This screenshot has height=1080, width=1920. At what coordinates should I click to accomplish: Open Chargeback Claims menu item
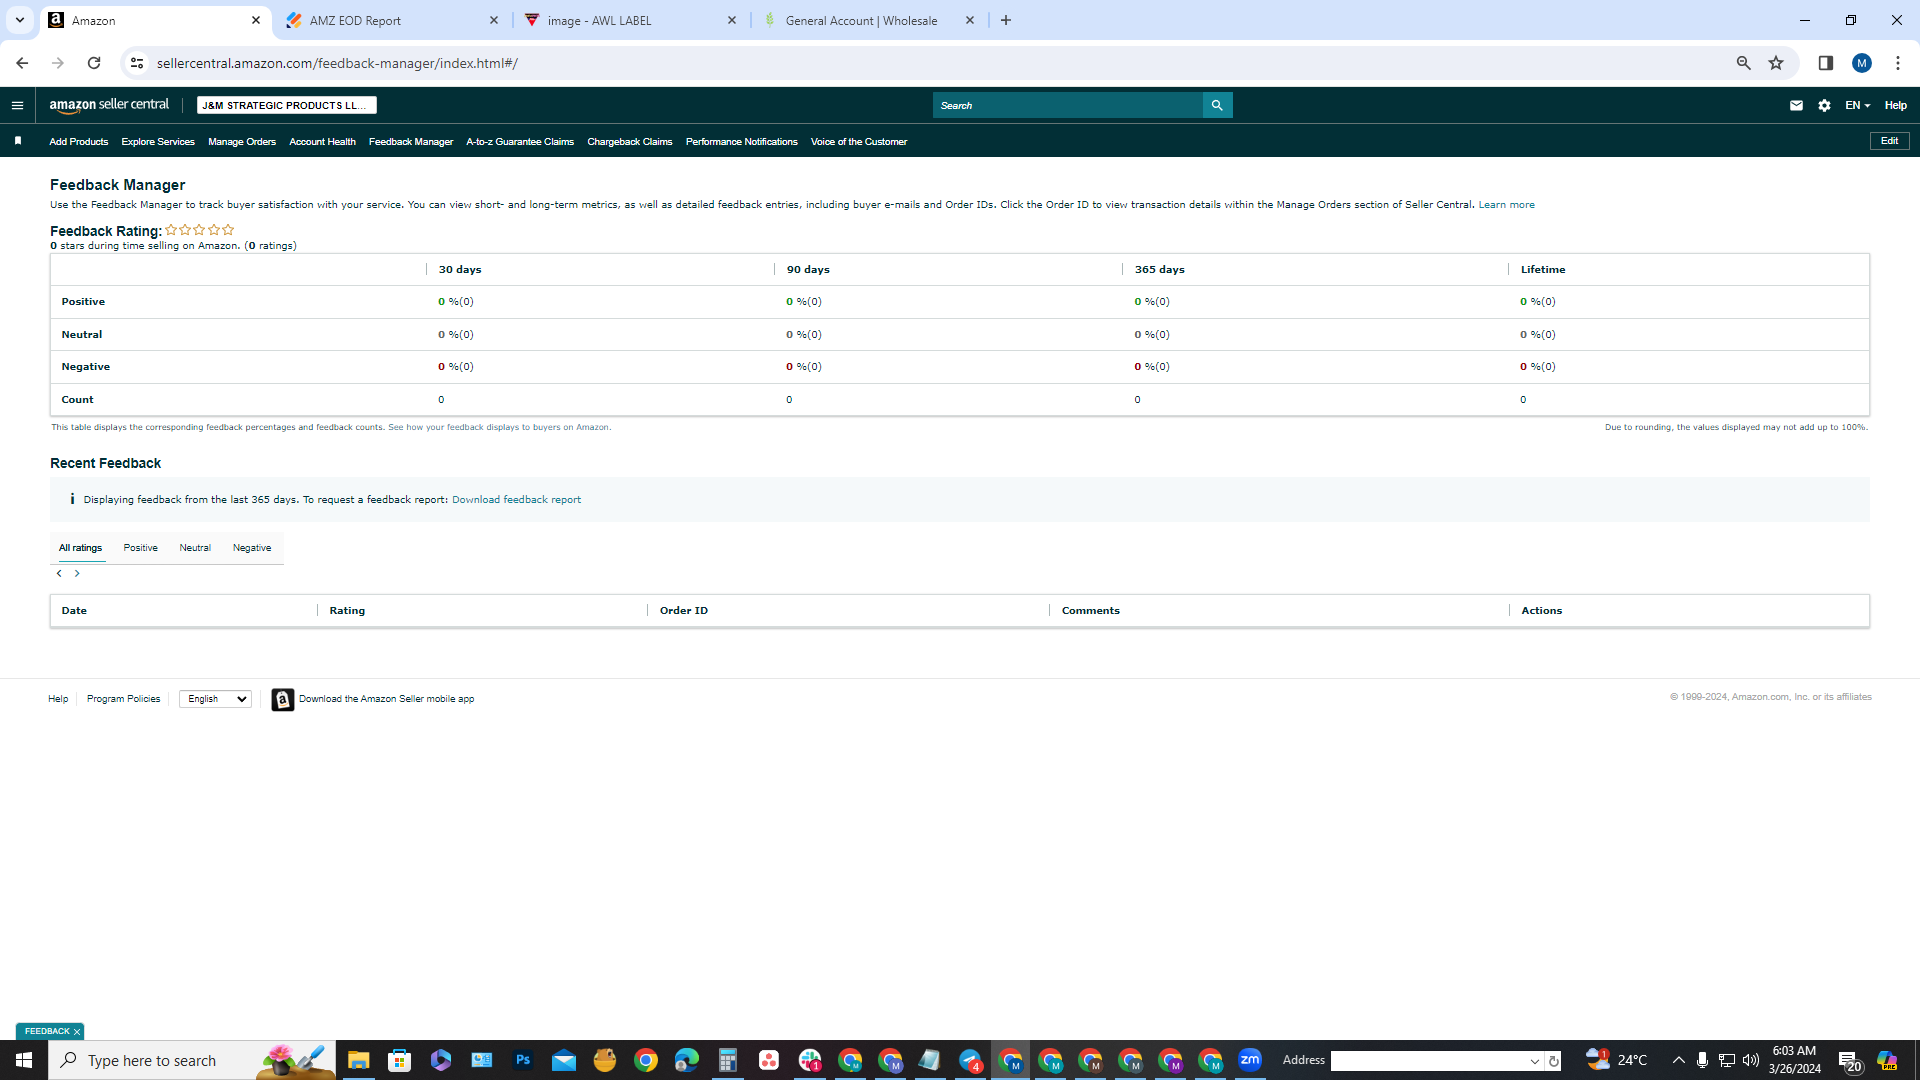pos(630,142)
